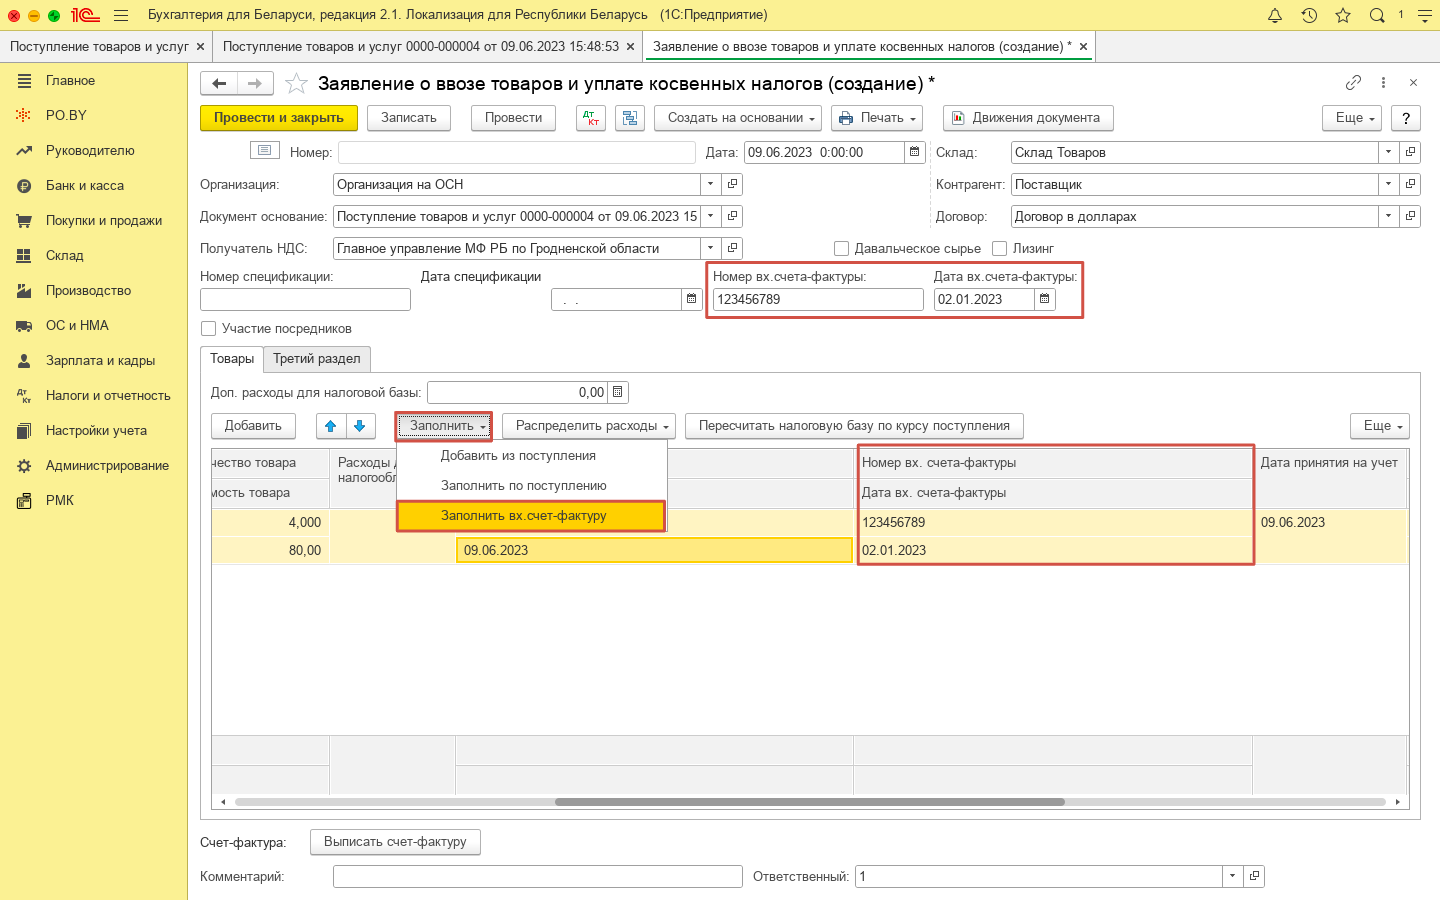Move row down with blue down arrow
Image resolution: width=1440 pixels, height=900 pixels.
pyautogui.click(x=360, y=426)
